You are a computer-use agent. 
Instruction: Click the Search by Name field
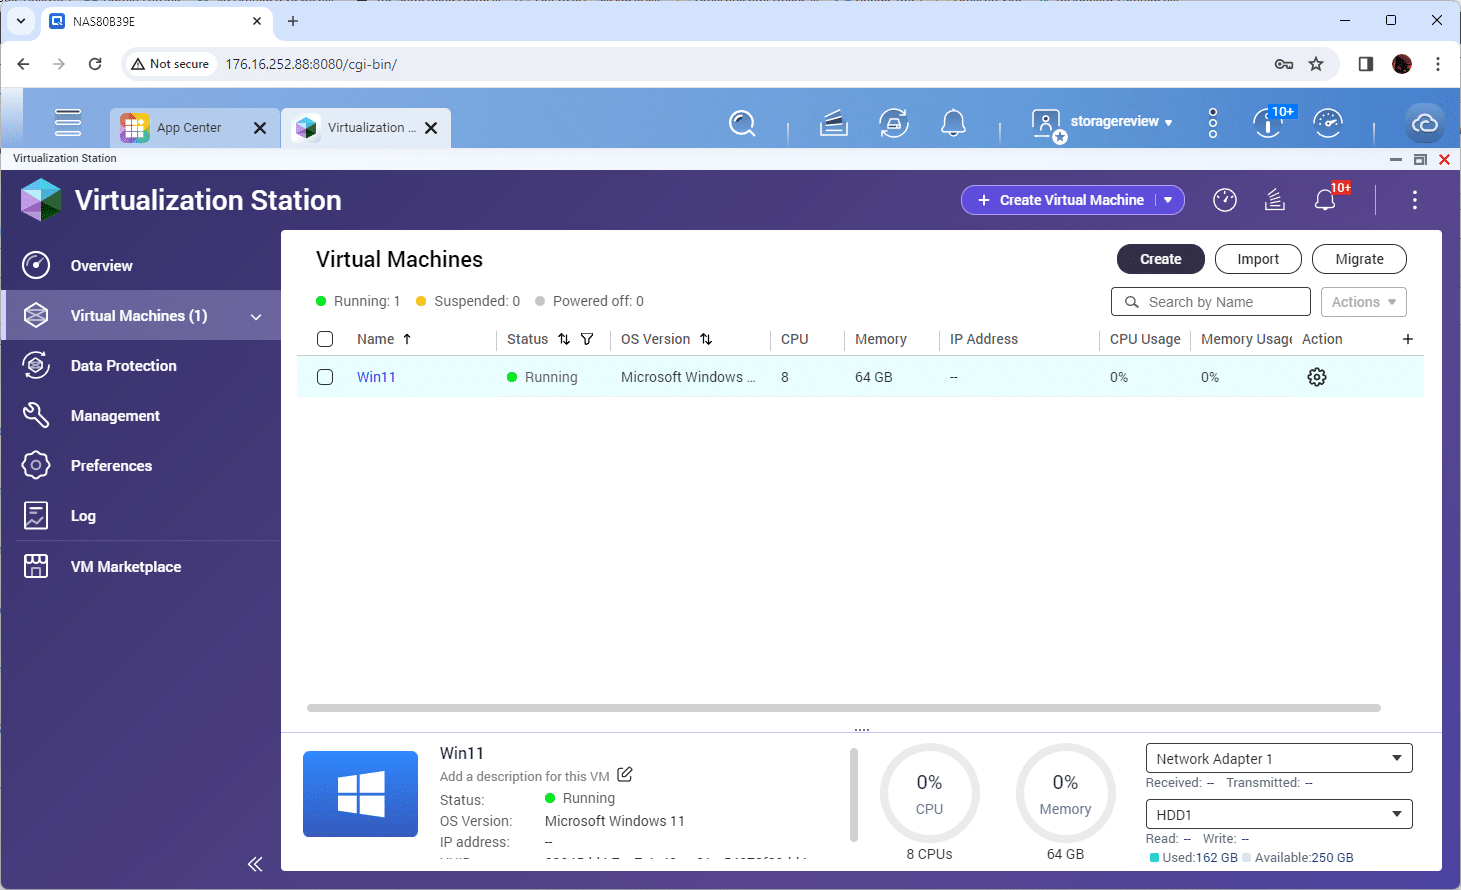(x=1210, y=302)
